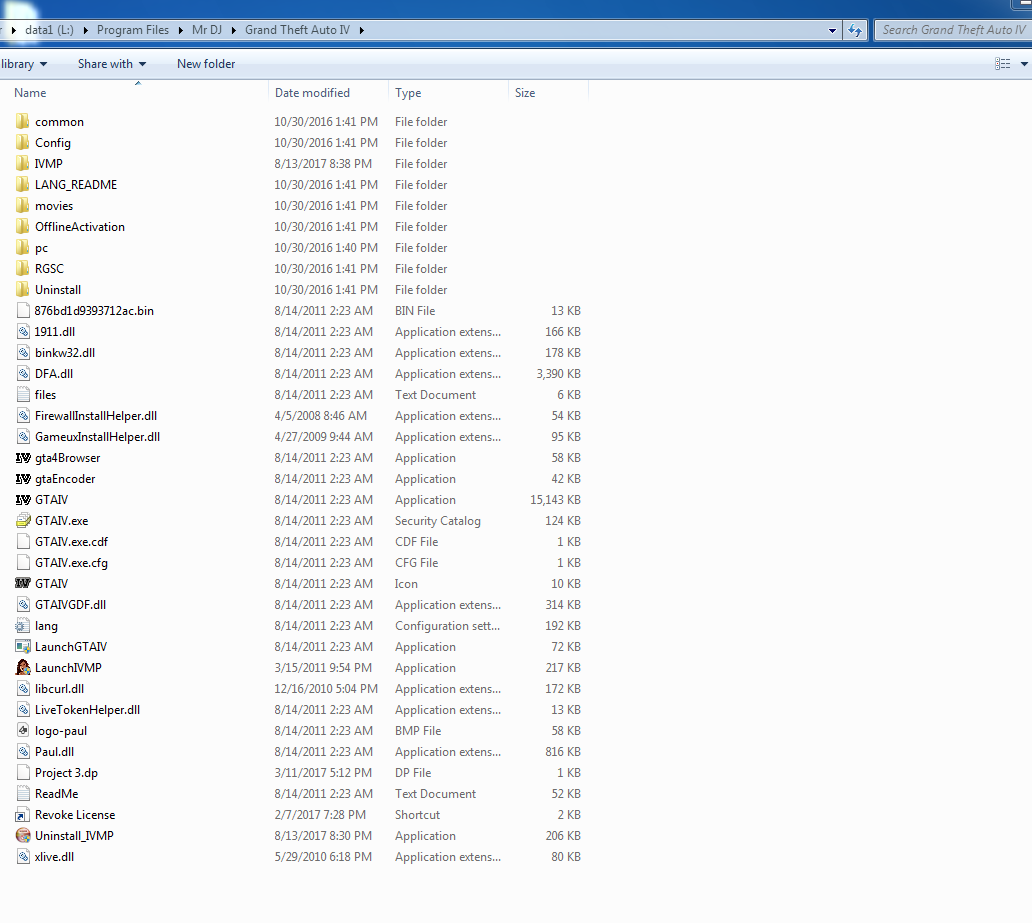This screenshot has height=923, width=1032.
Task: Select the libcurl.dll file name
Action: (59, 689)
